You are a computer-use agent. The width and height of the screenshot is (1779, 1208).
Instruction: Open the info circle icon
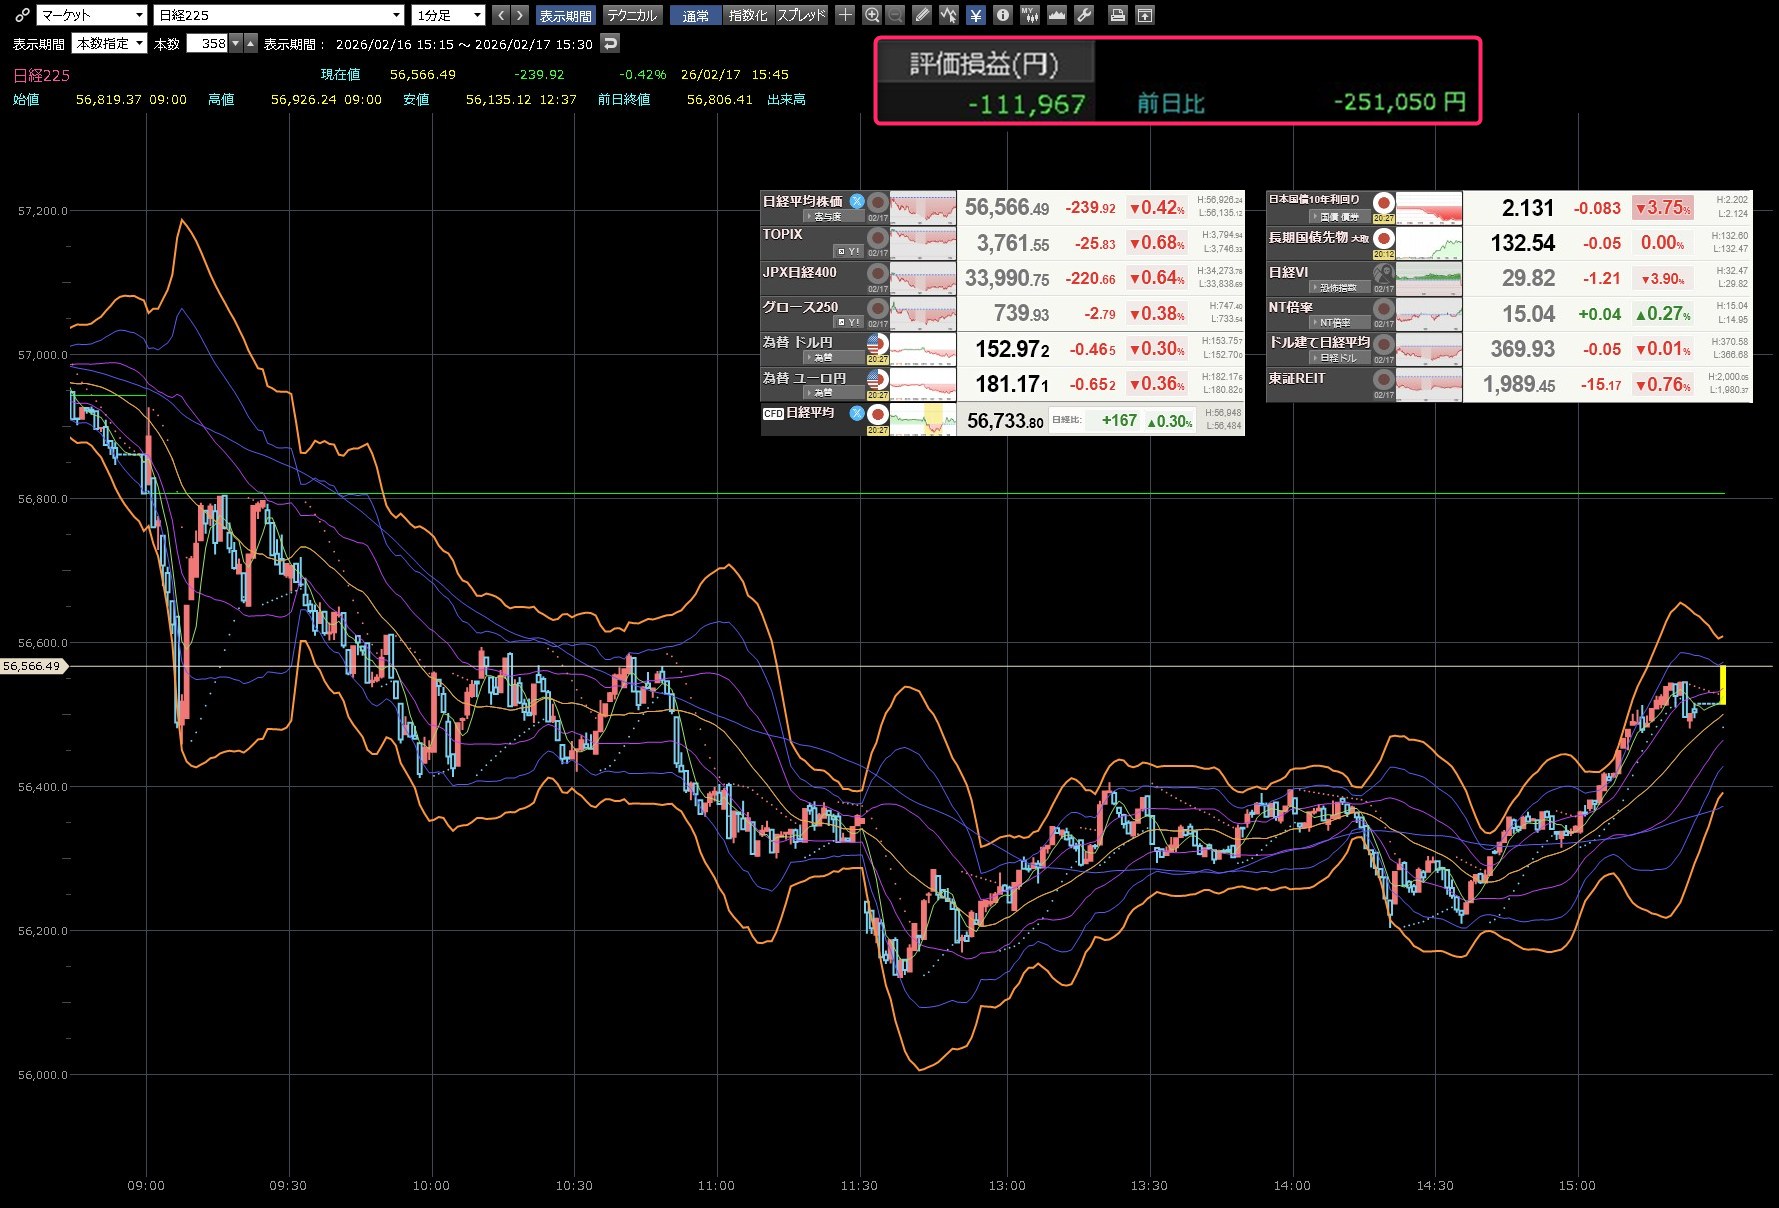1002,15
